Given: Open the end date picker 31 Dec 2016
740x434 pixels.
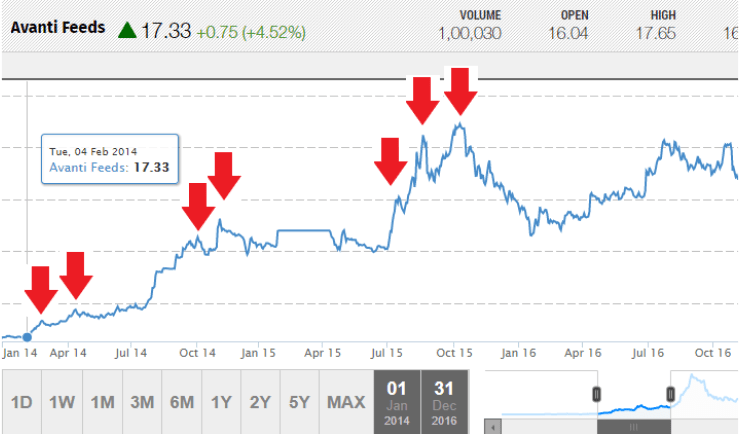Looking at the screenshot, I should coord(446,402).
